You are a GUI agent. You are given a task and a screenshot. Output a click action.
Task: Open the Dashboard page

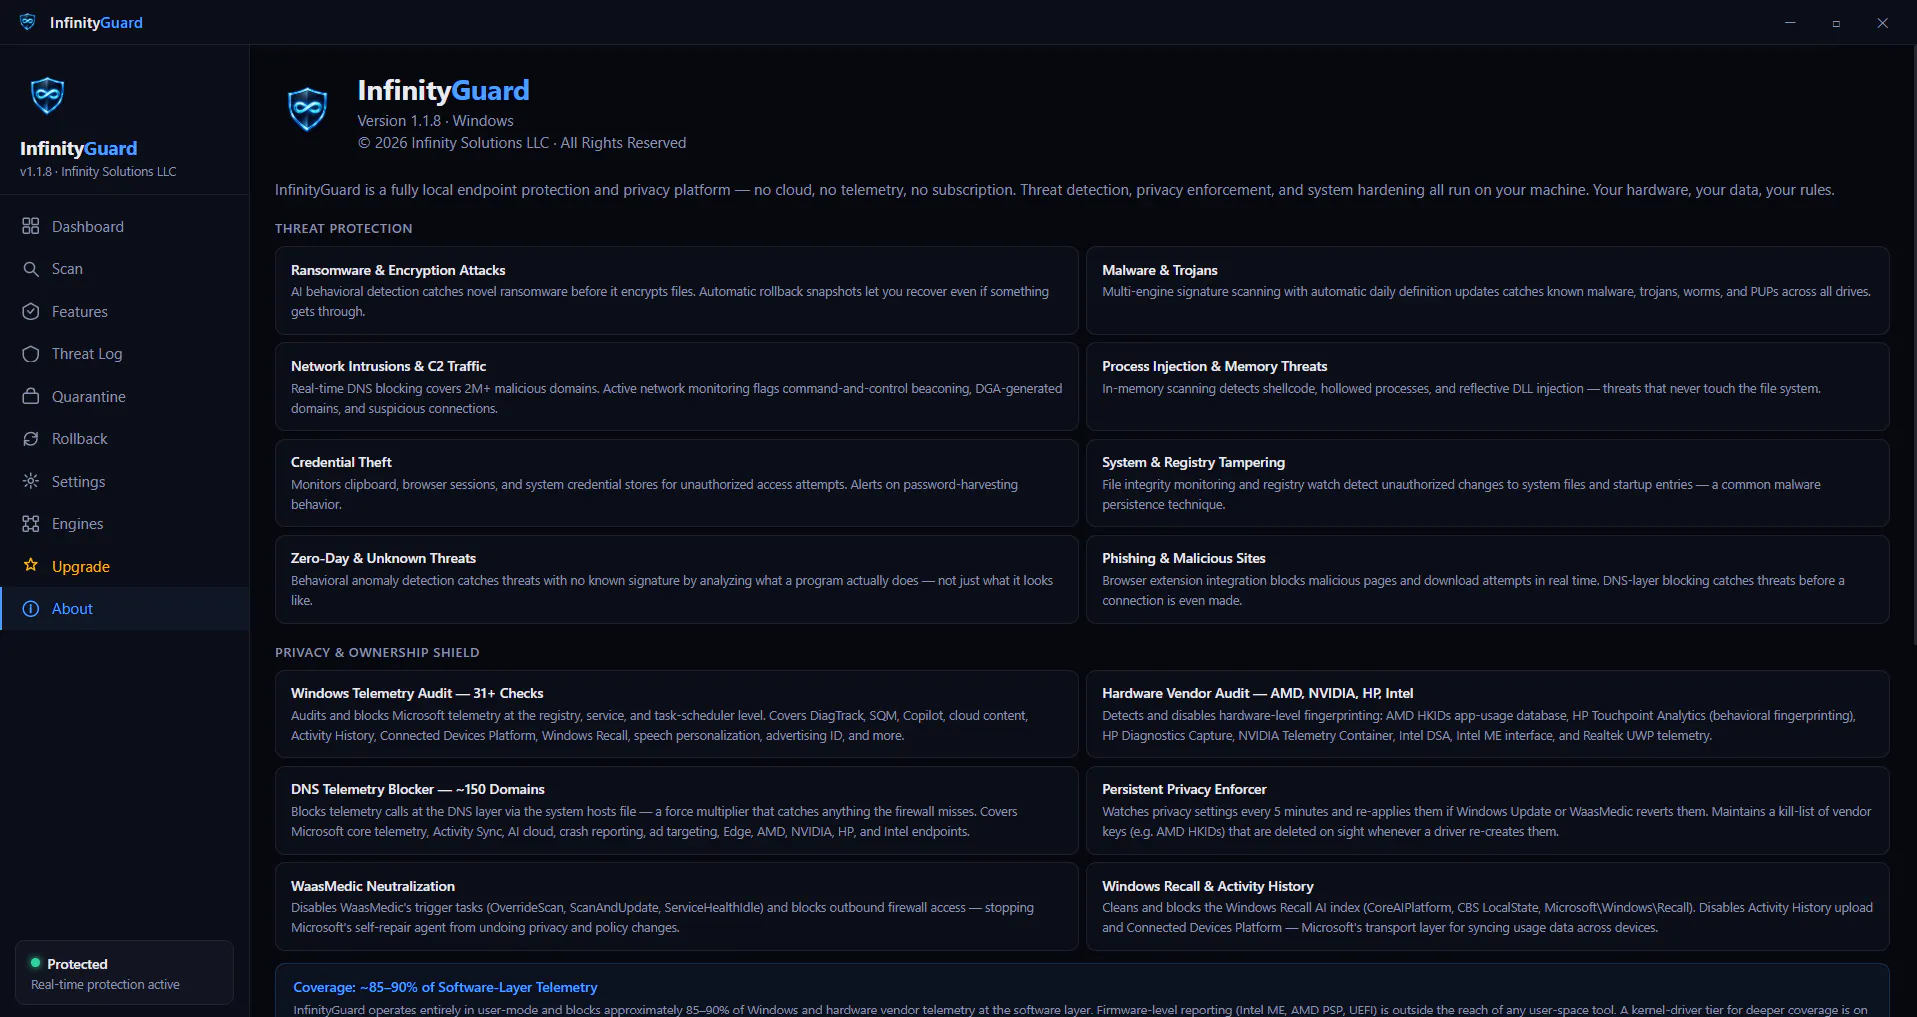88,227
